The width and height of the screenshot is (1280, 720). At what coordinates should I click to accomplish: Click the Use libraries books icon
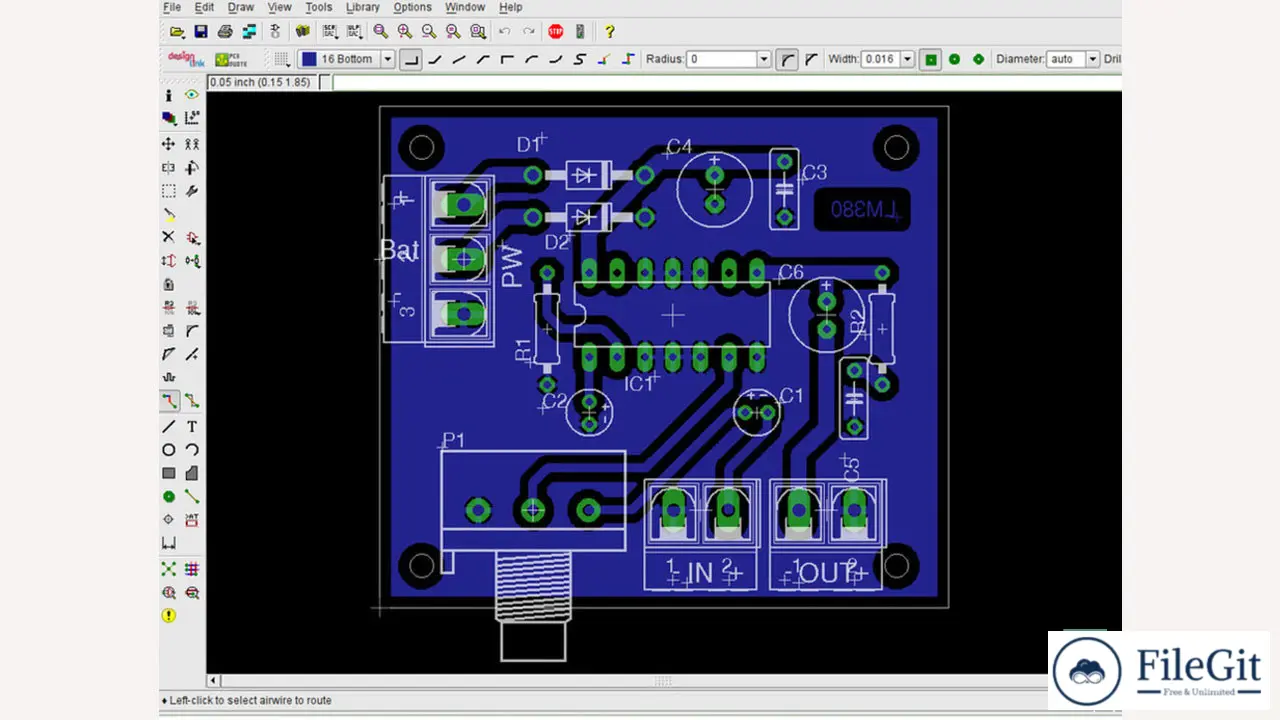tap(302, 32)
